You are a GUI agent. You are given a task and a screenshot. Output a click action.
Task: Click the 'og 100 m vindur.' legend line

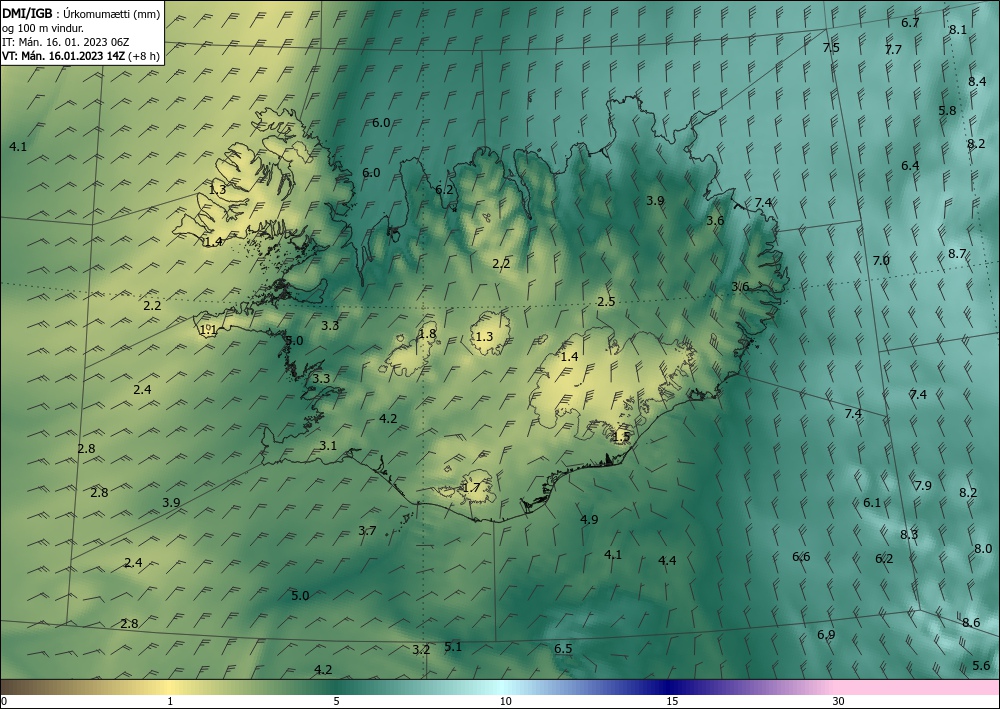click(x=43, y=27)
